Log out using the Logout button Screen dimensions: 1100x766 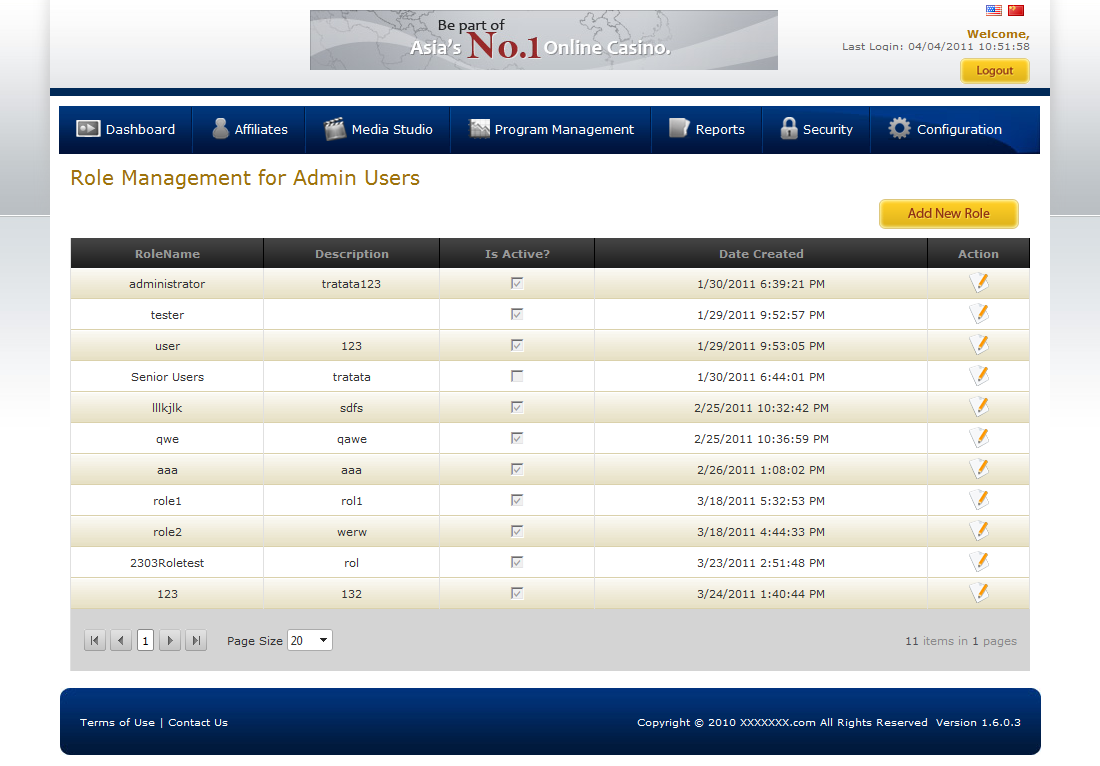994,71
